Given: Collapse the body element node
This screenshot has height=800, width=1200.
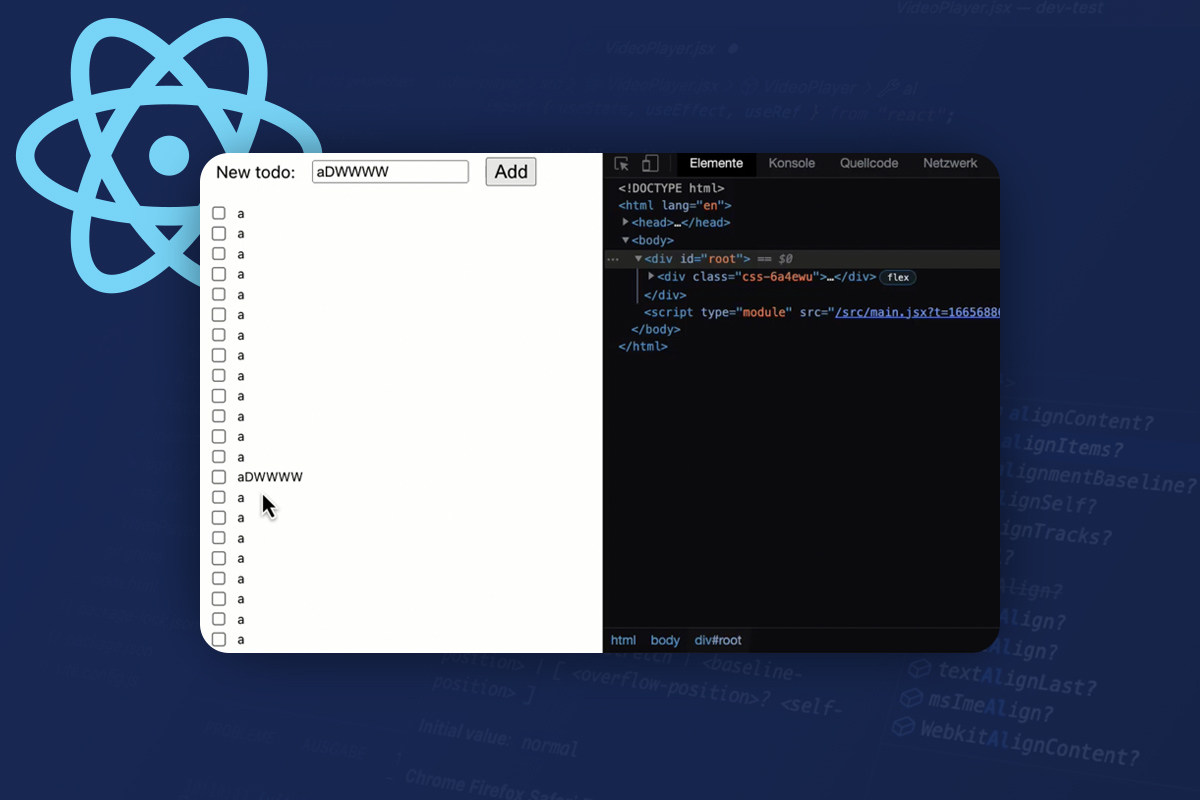Looking at the screenshot, I should pyautogui.click(x=626, y=240).
